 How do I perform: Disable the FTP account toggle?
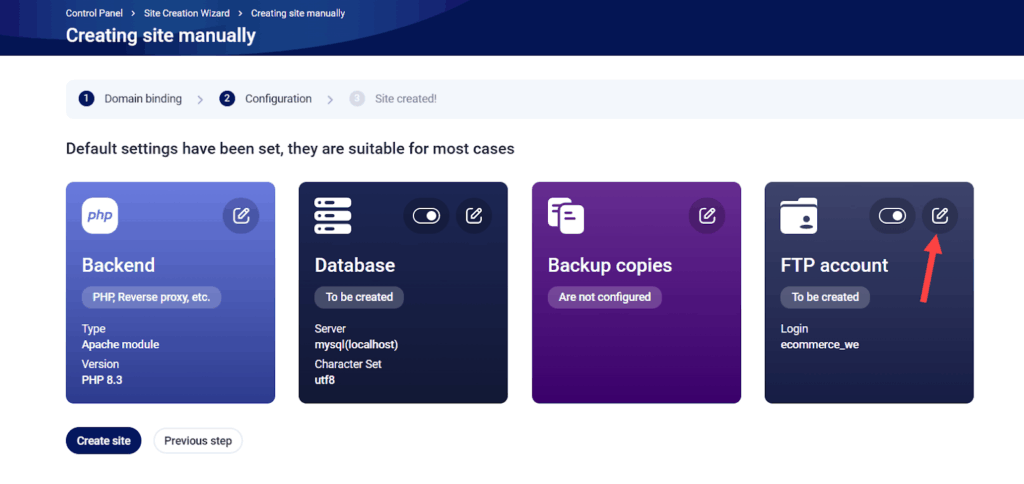click(892, 215)
